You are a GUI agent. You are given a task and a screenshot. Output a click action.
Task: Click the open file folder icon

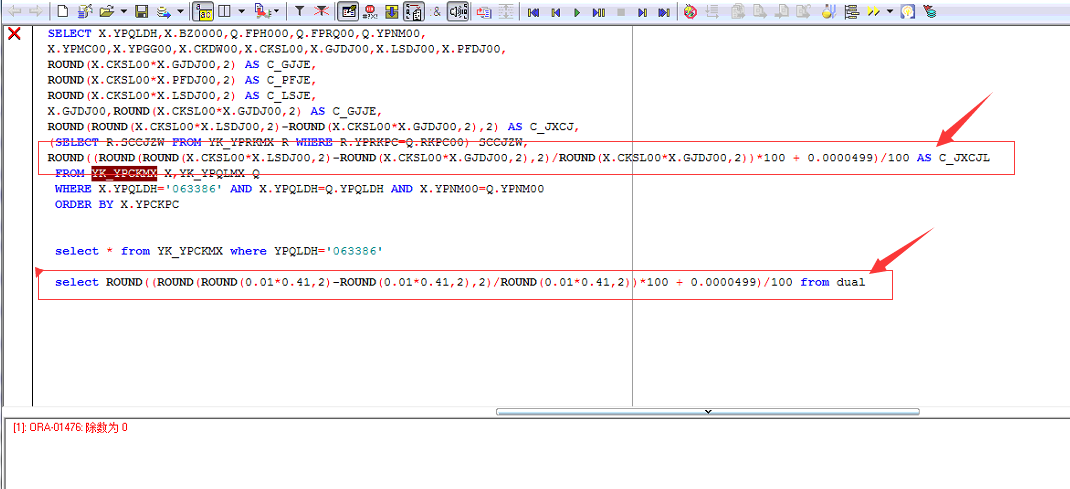[106, 11]
